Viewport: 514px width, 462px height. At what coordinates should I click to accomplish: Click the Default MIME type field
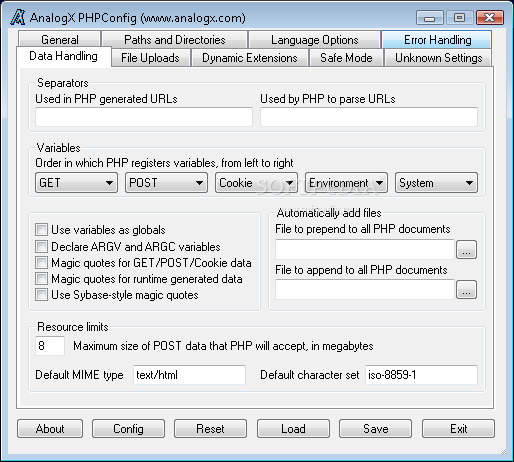click(x=189, y=375)
